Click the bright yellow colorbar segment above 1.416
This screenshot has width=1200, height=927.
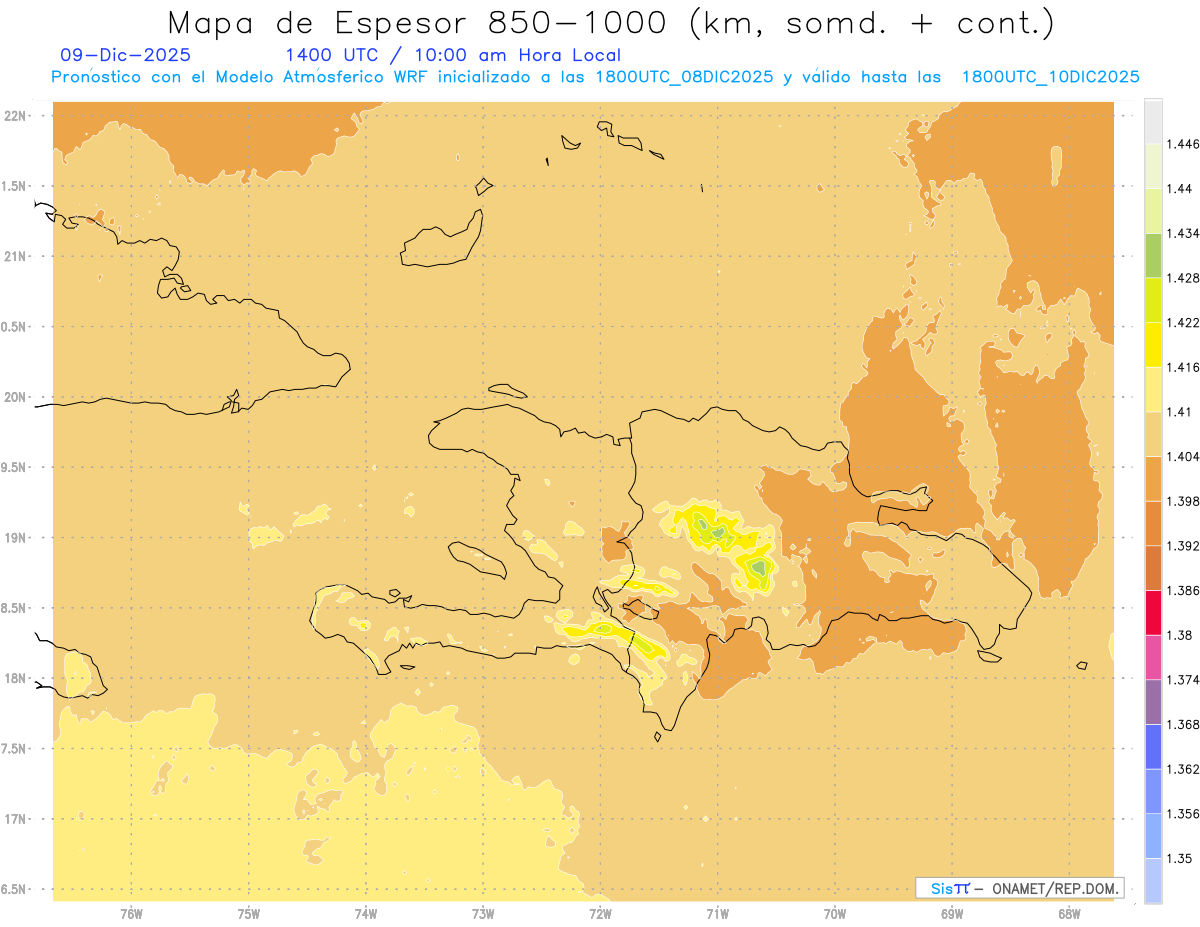[x=1153, y=344]
